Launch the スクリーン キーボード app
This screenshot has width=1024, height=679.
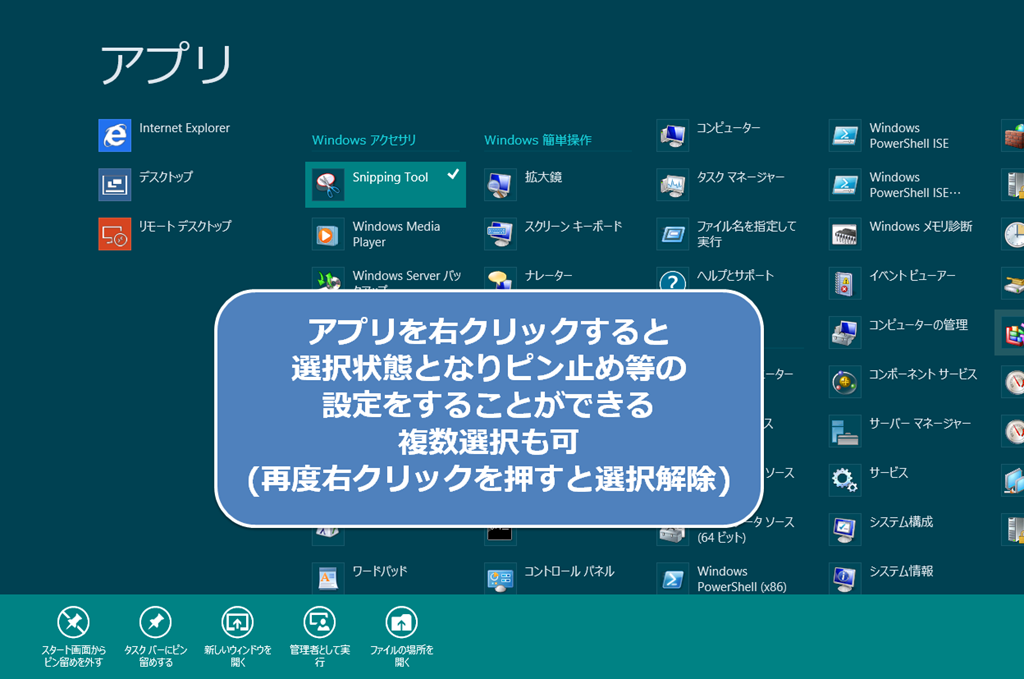click(x=554, y=234)
